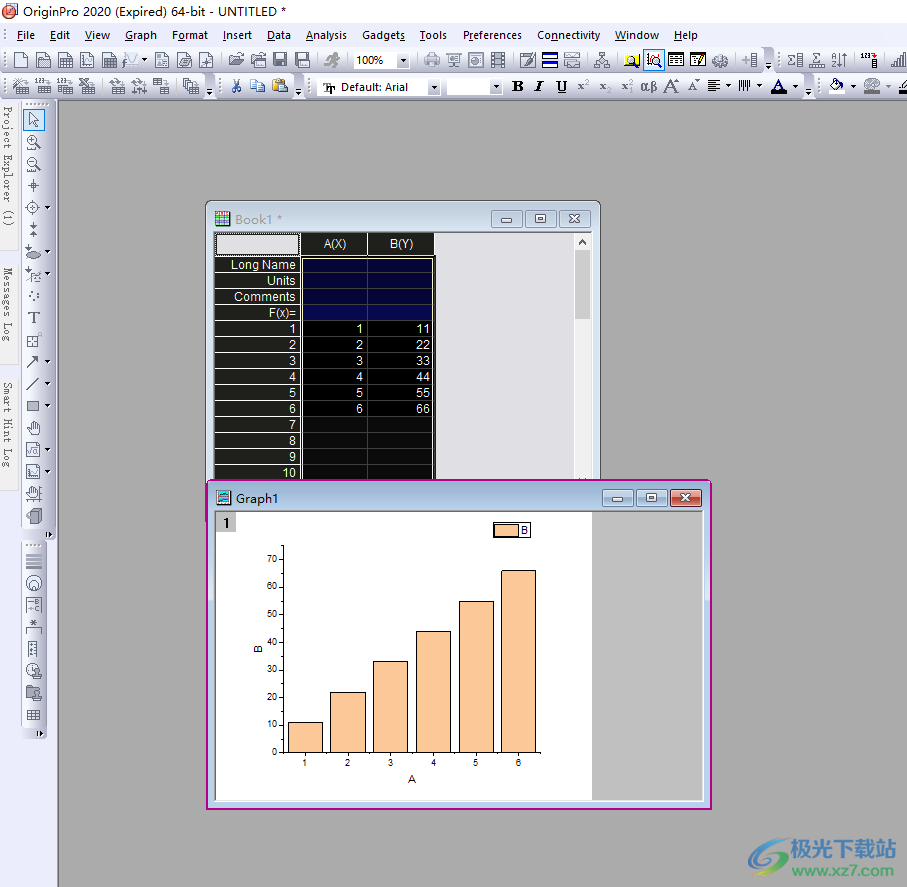The width and height of the screenshot is (907, 887).
Task: Select the Arrow drawing tool
Action: pyautogui.click(x=33, y=362)
